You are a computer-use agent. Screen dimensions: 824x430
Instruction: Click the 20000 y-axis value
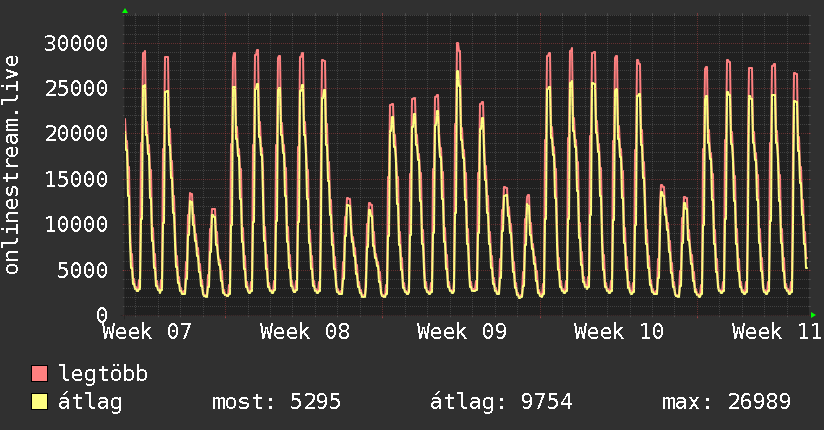[x=76, y=134]
